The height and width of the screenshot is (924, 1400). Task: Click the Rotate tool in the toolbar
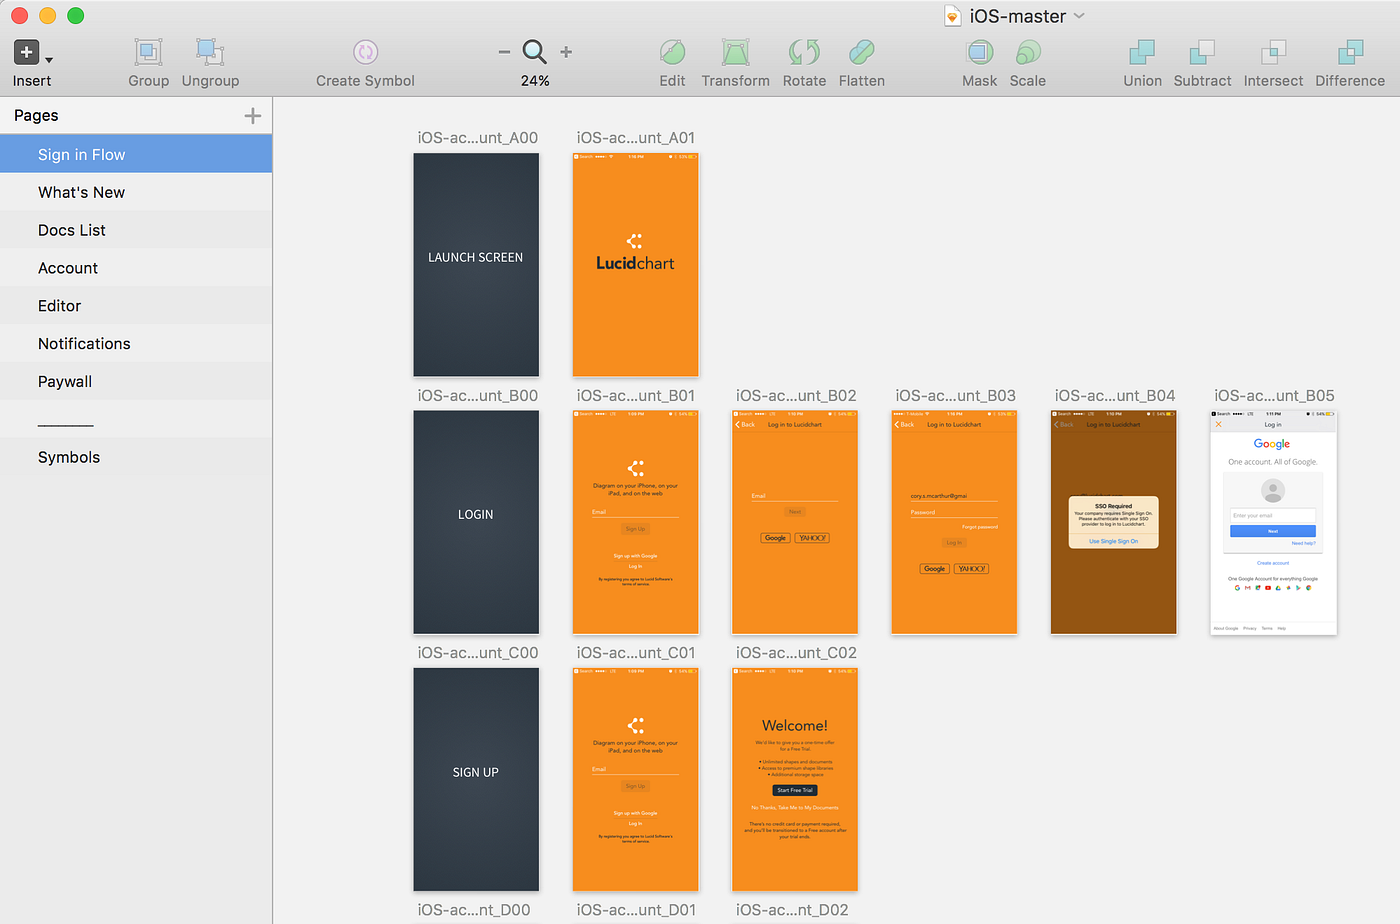[804, 60]
